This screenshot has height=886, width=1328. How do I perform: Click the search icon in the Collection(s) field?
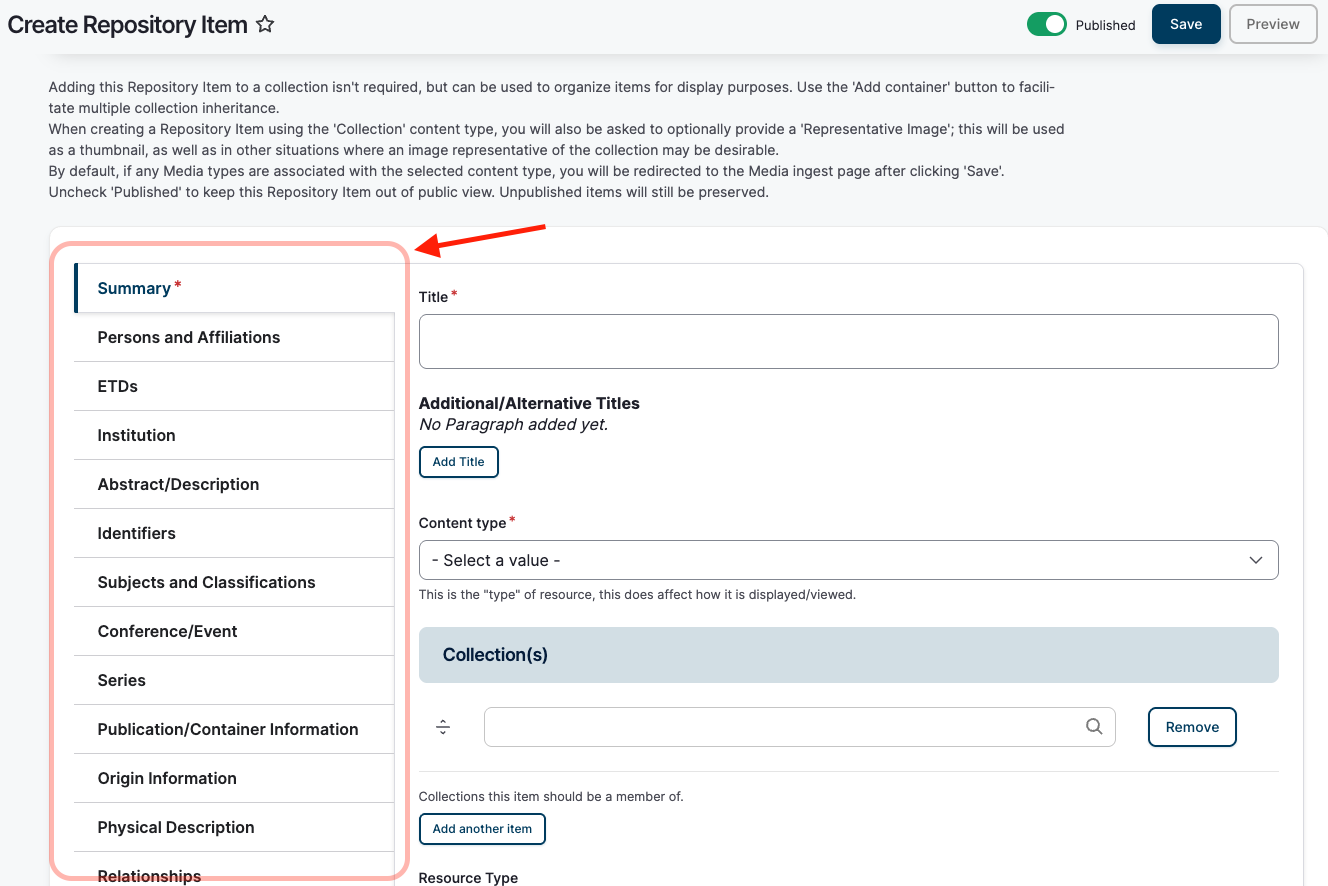click(x=1094, y=727)
